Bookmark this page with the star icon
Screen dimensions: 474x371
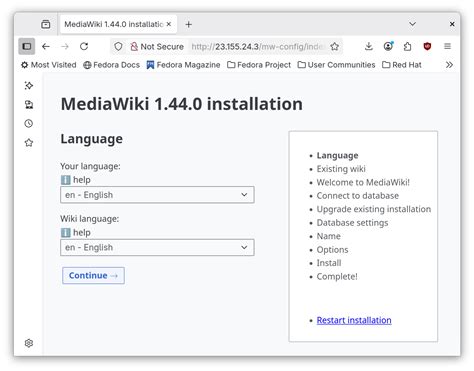click(335, 46)
